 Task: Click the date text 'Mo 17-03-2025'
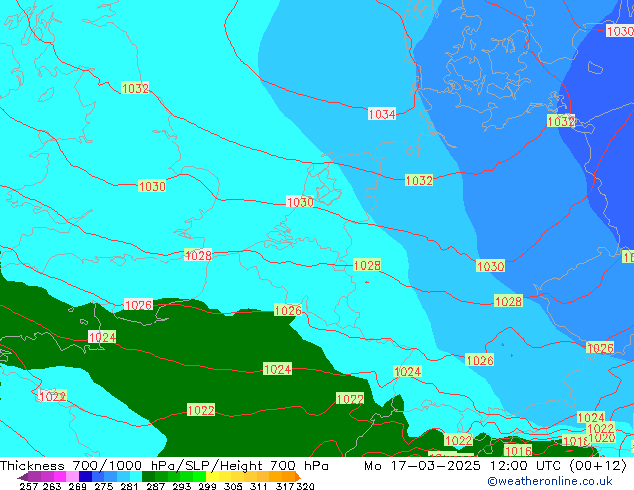[422, 466]
